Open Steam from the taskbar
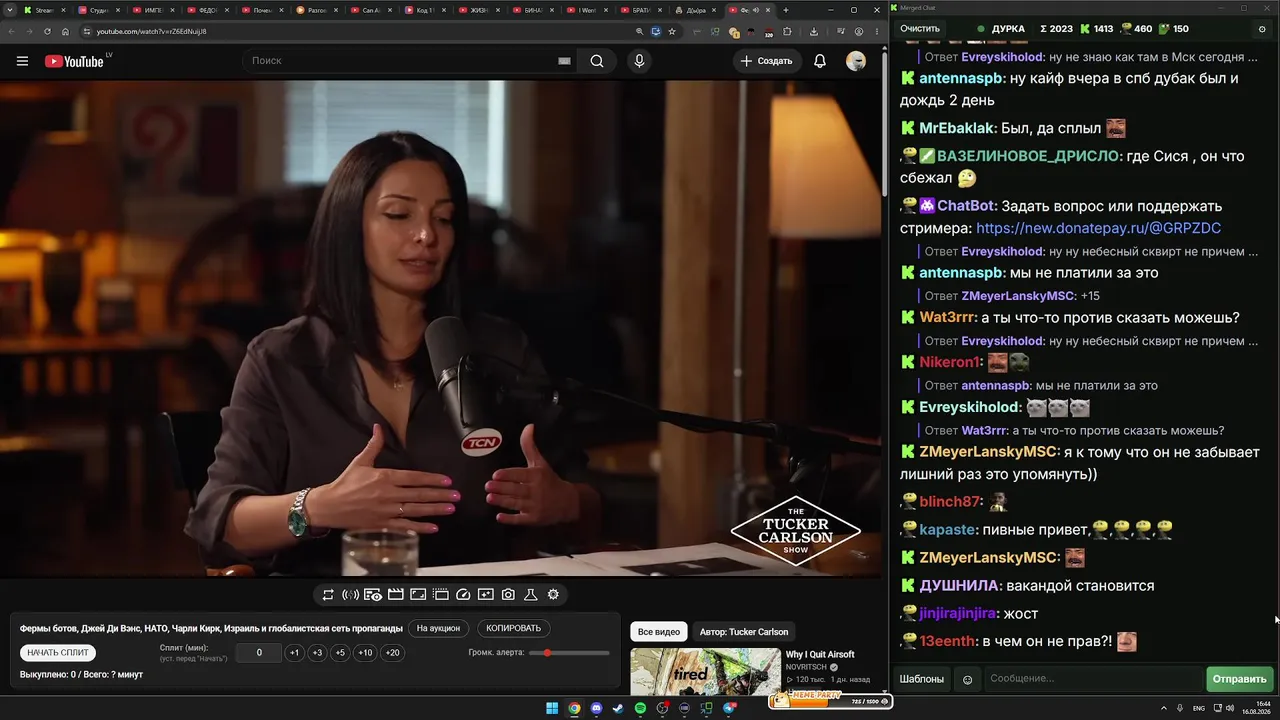 tap(618, 709)
